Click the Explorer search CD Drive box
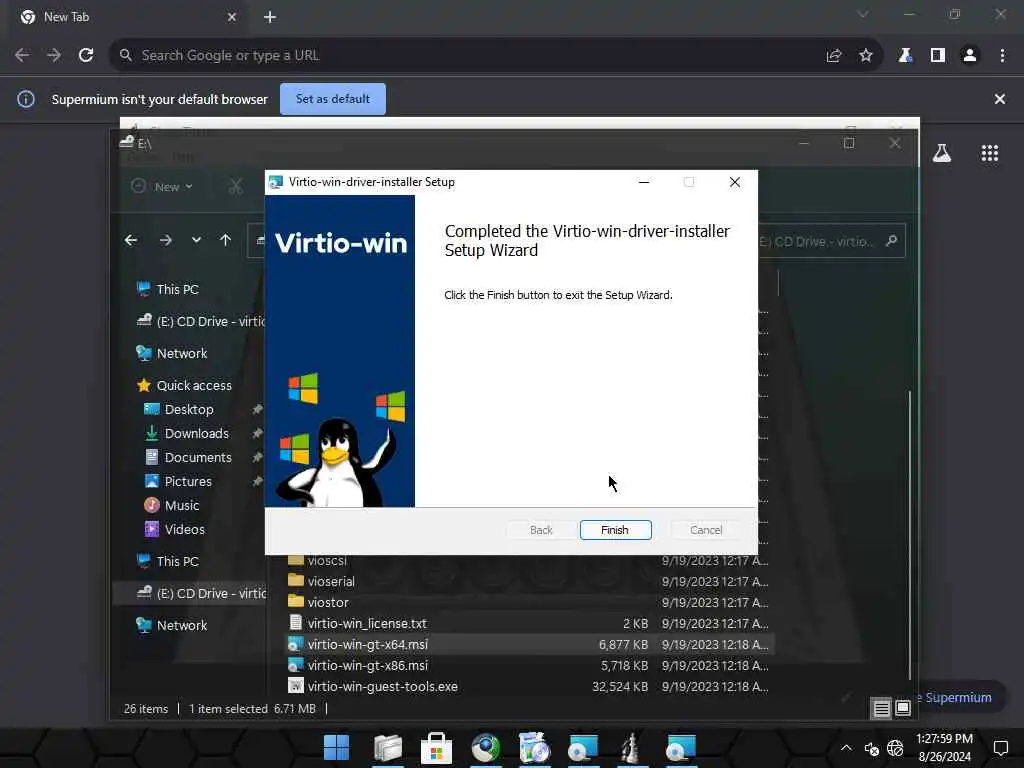The width and height of the screenshot is (1024, 768). click(x=831, y=242)
